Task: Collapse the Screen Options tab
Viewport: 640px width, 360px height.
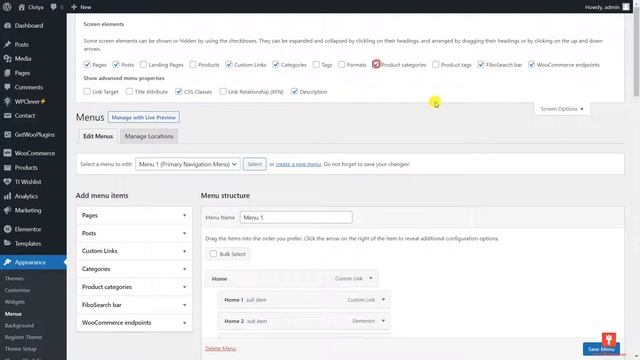Action: 562,109
